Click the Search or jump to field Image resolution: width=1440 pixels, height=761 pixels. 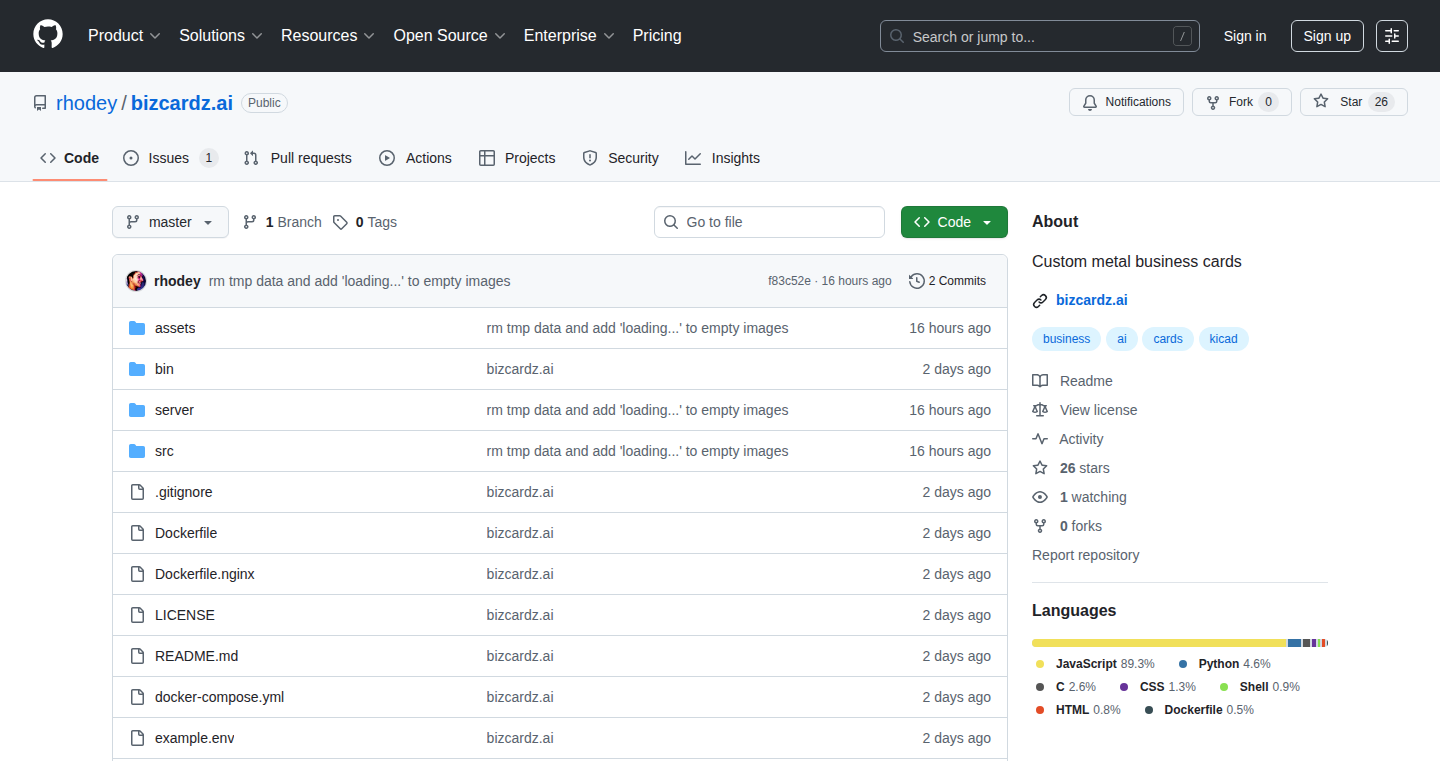[x=1040, y=36]
